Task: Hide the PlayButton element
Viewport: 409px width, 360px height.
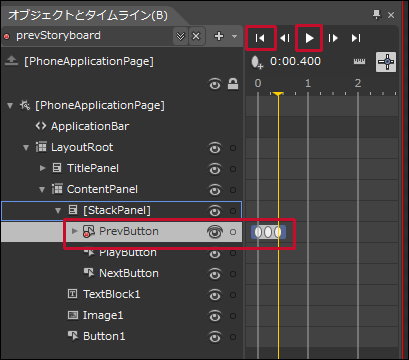Action: (x=215, y=253)
